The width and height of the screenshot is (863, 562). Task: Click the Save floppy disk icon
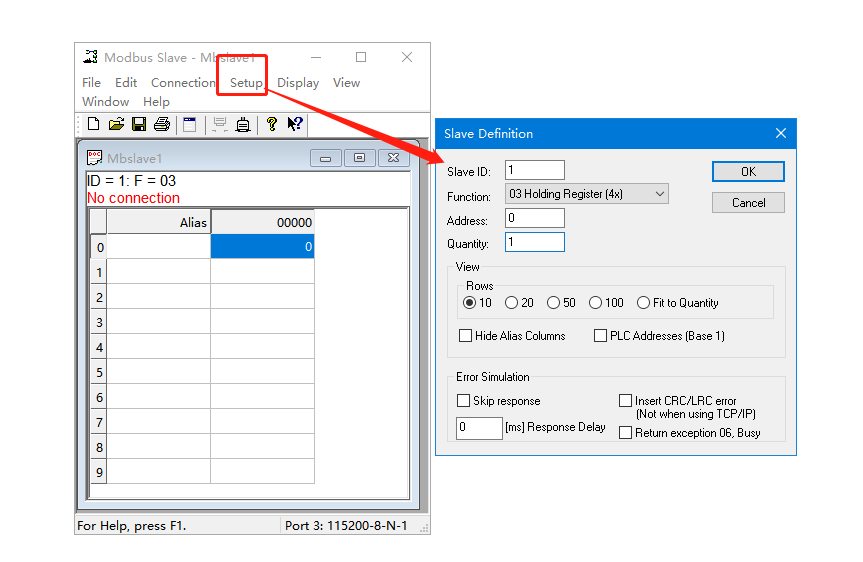pyautogui.click(x=139, y=124)
